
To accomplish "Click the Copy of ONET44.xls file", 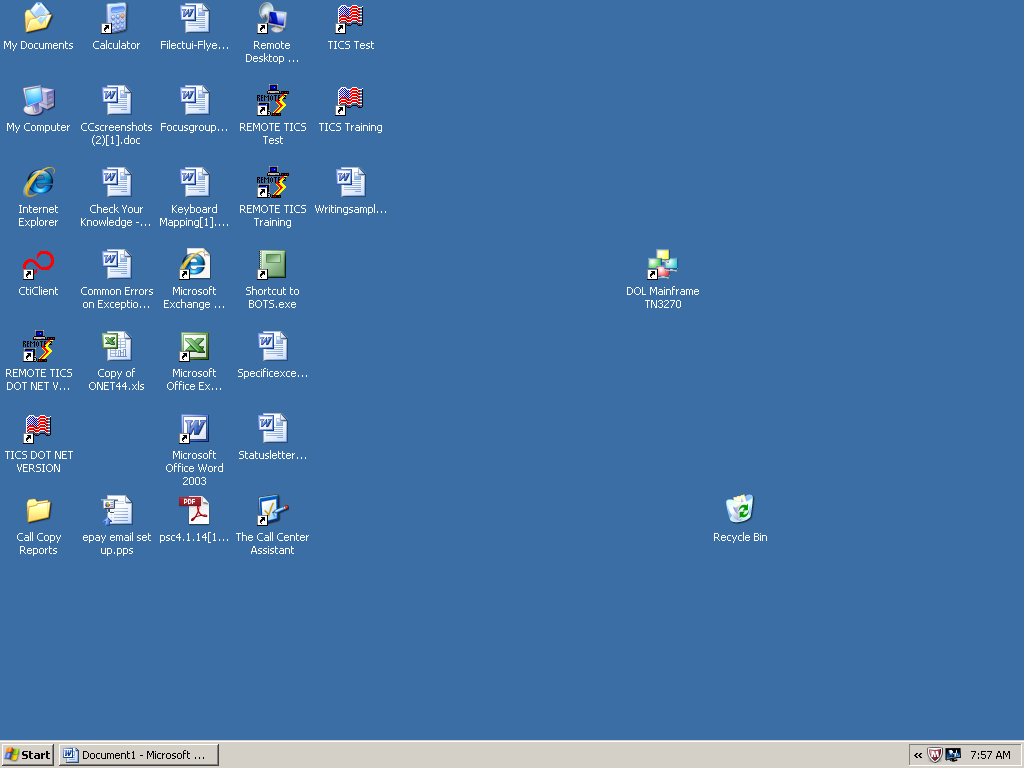I will tap(116, 347).
